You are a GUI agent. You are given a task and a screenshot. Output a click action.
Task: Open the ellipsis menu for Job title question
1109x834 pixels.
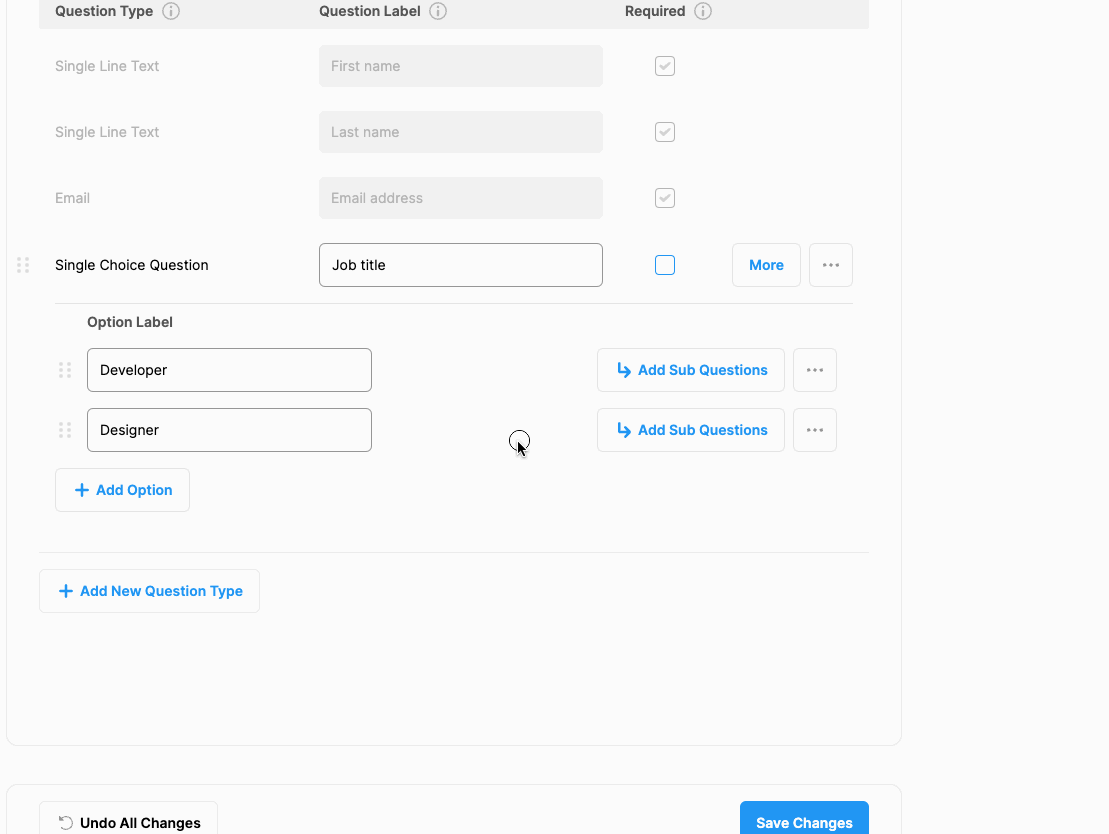point(831,265)
